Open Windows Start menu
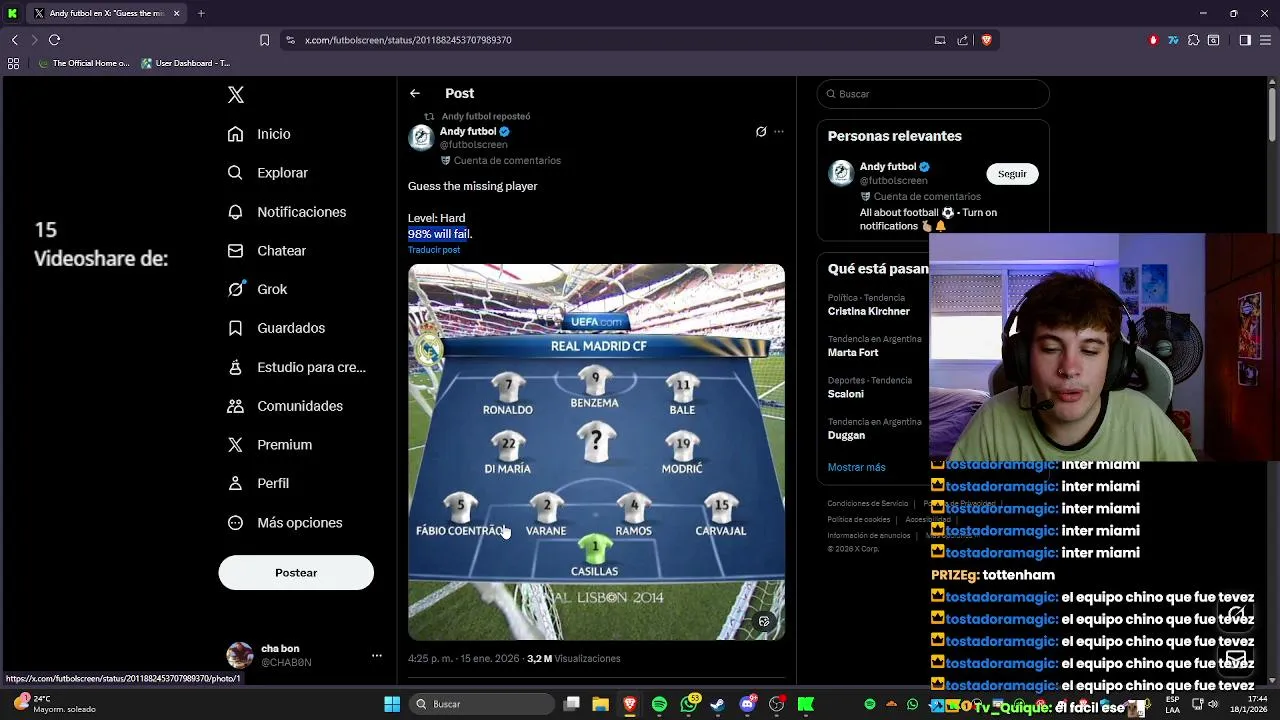Viewport: 1280px width, 720px height. [x=392, y=704]
